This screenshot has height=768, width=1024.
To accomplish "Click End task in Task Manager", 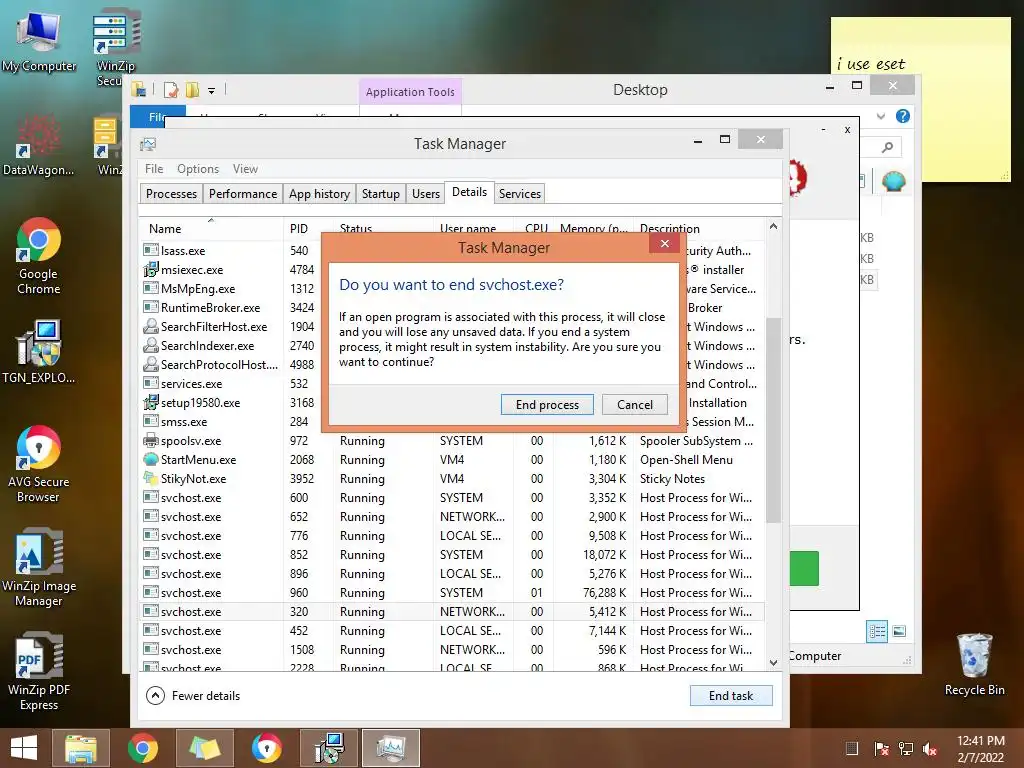I will [731, 696].
